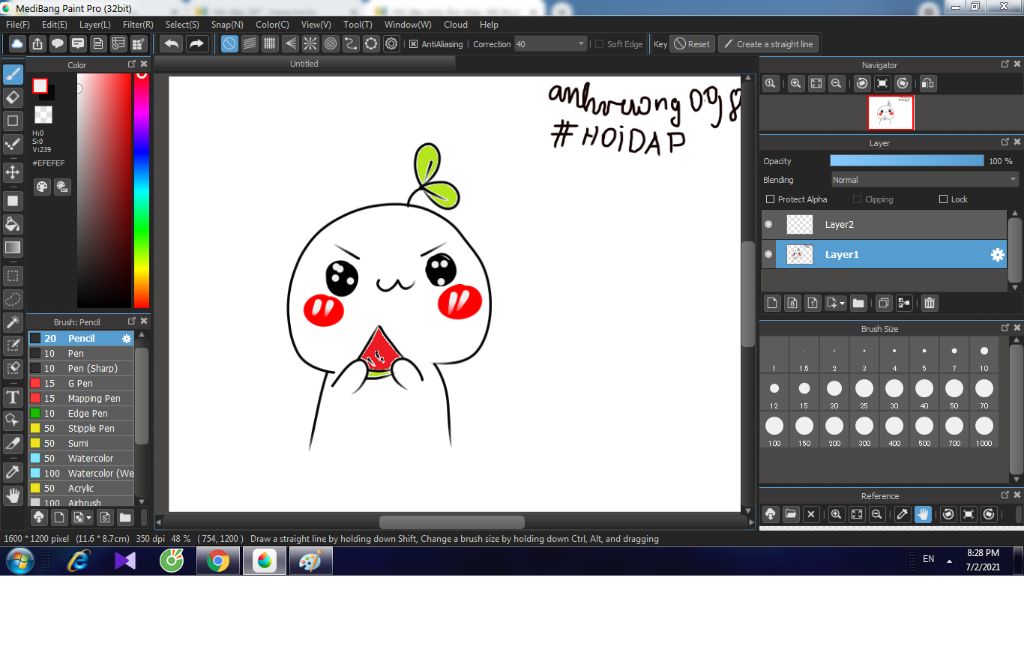Click the canvas horizontal scrollbar
The height and width of the screenshot is (661, 1024).
(452, 522)
